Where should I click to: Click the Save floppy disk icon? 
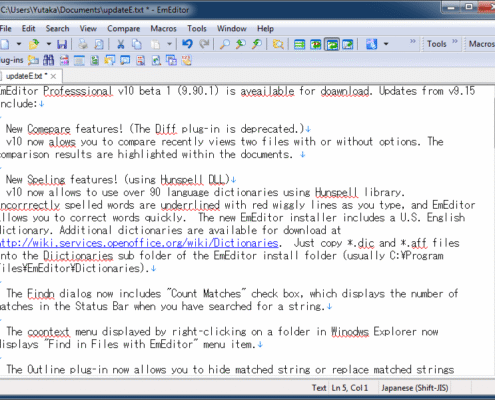tap(62, 44)
